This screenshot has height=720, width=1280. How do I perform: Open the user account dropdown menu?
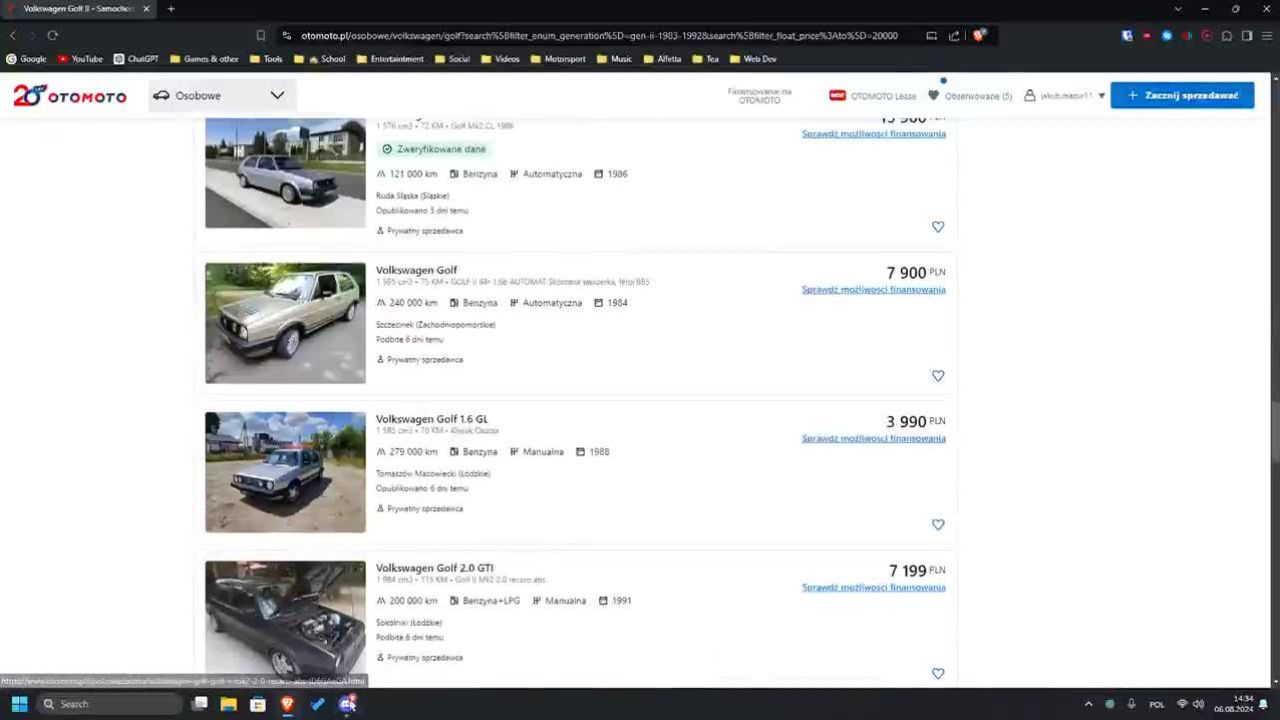[x=1065, y=96]
